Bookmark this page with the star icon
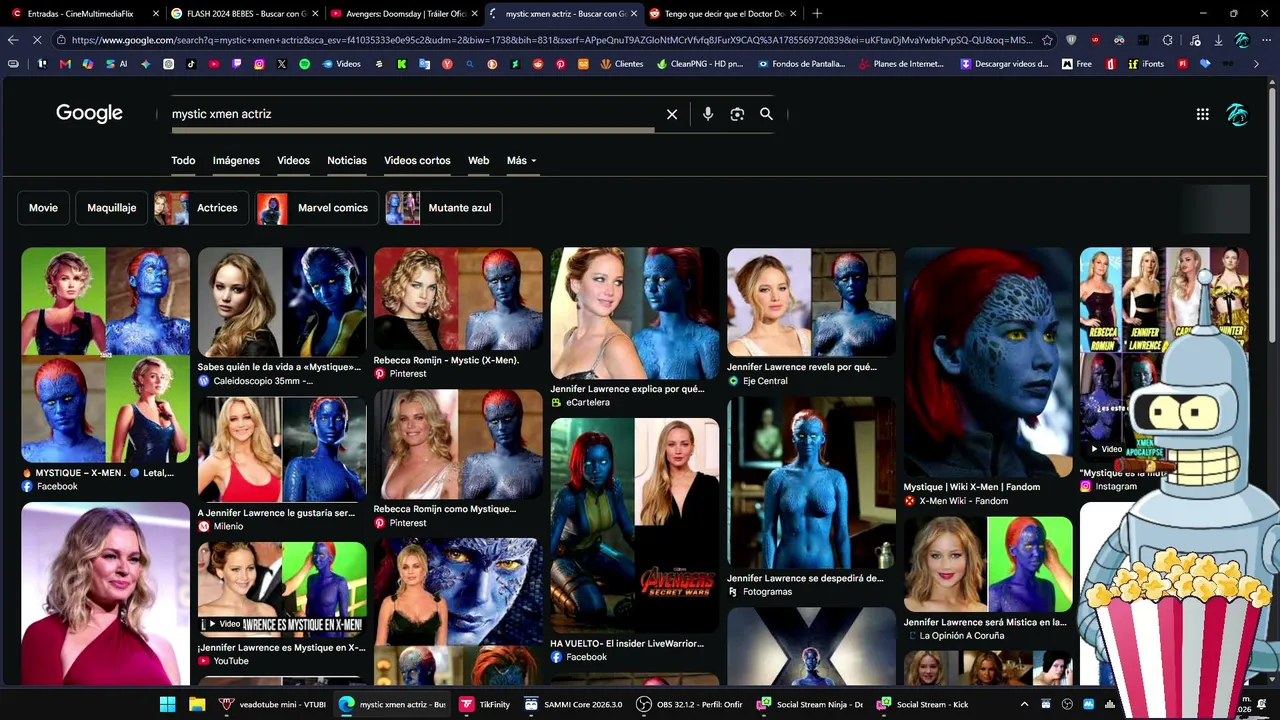 (x=1047, y=40)
